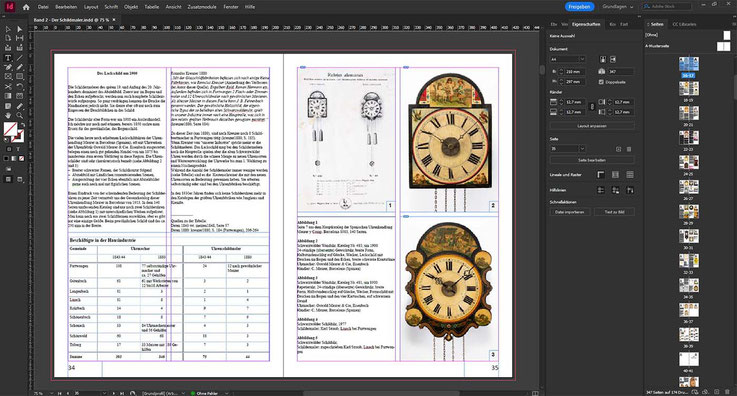
Task: Select the Line tool
Action: (x=19, y=58)
